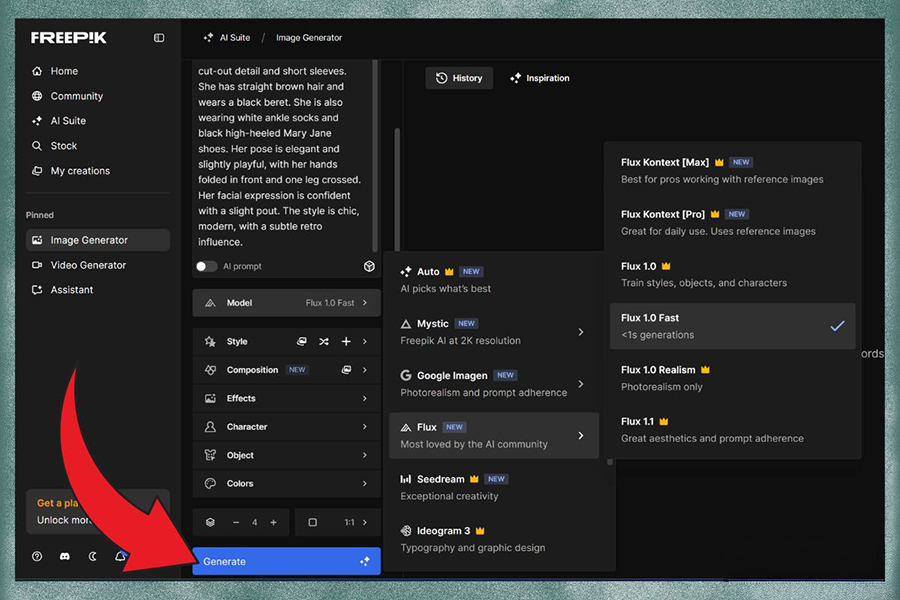Click the Composition reference image icon
The image size is (900, 600).
(x=346, y=370)
